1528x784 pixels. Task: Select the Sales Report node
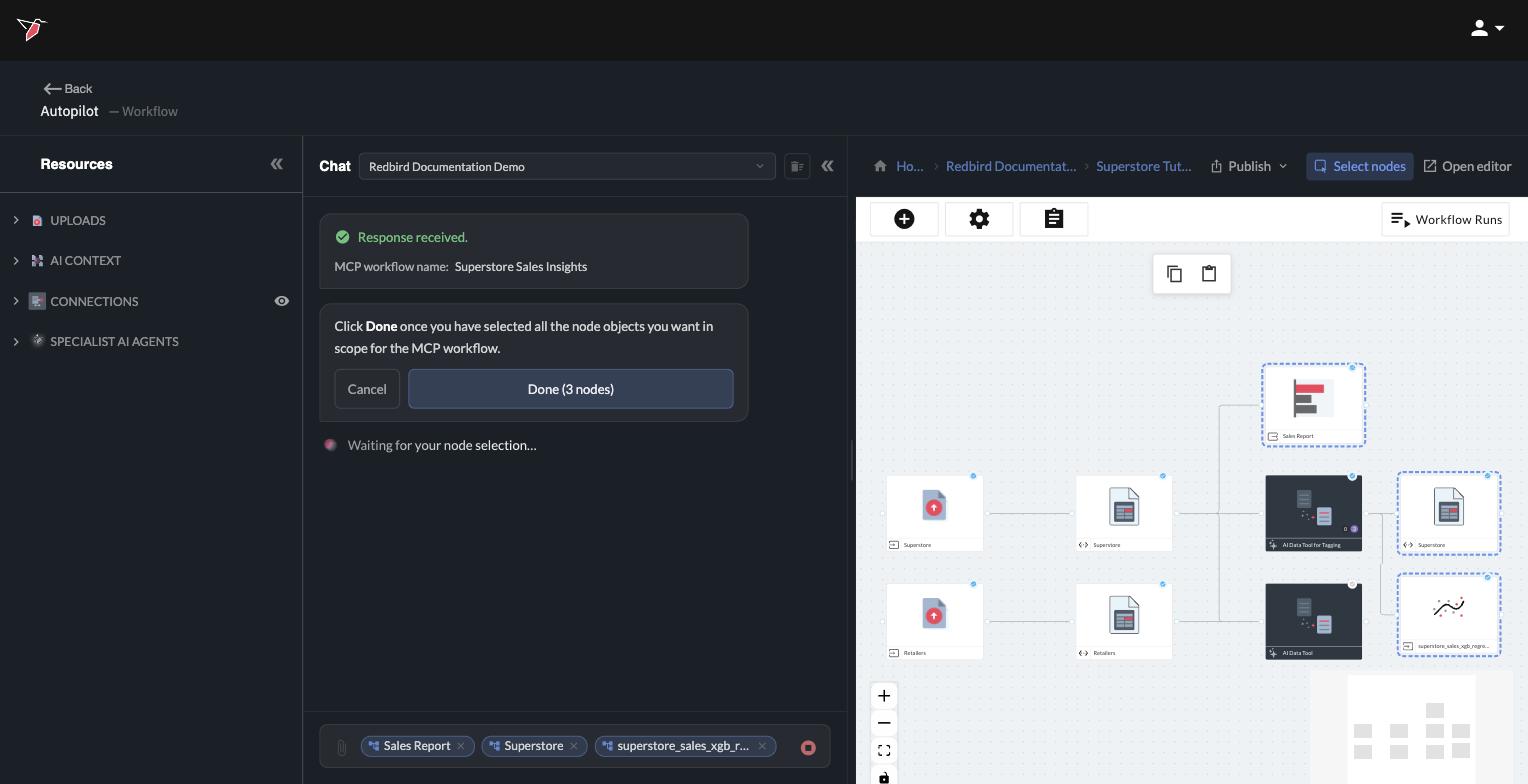[1314, 405]
